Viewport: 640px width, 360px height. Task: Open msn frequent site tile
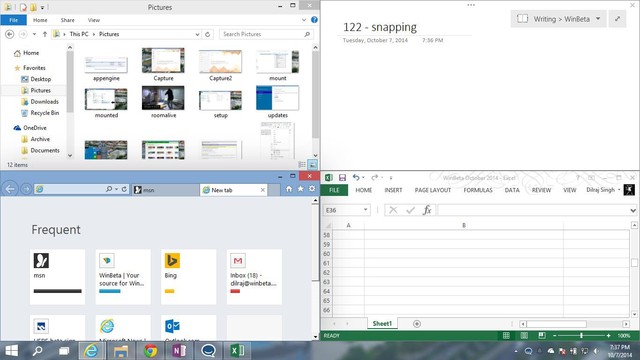coord(58,277)
